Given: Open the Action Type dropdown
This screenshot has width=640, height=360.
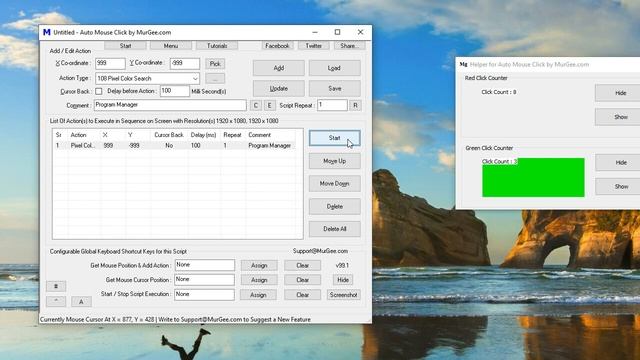Looking at the screenshot, I should [x=195, y=78].
